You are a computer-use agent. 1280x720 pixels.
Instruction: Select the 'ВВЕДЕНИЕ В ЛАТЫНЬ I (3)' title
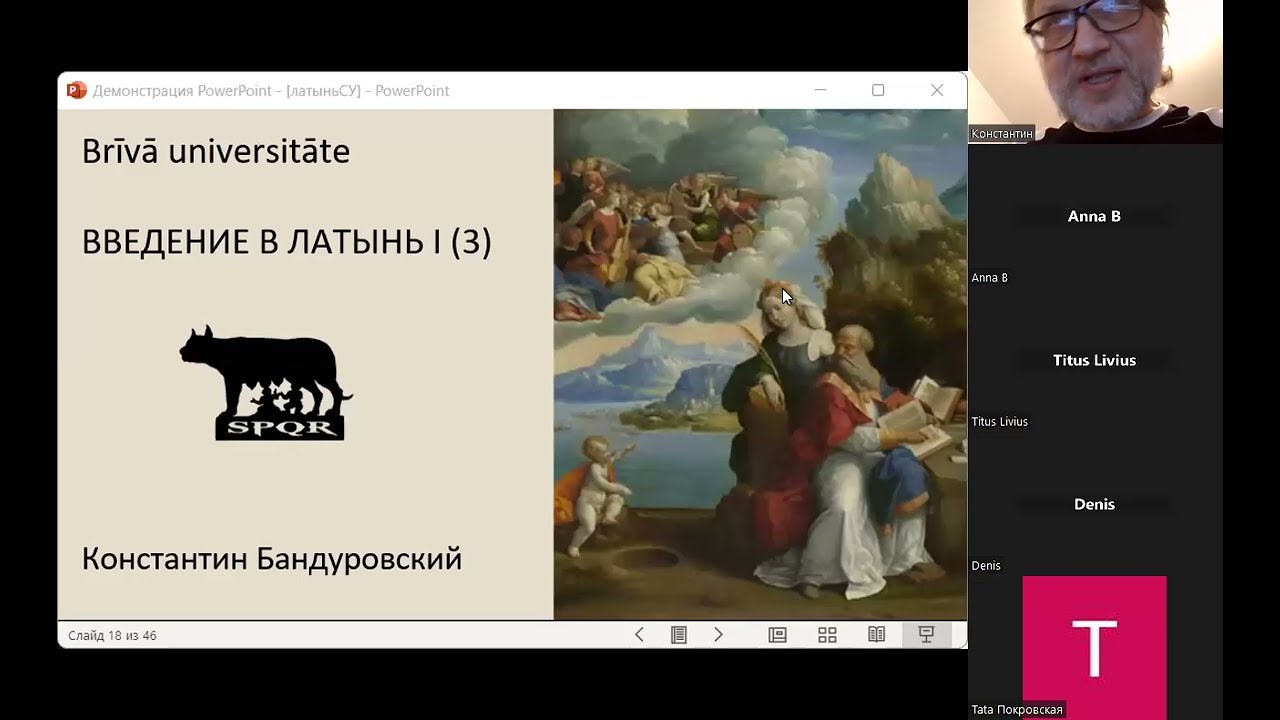click(287, 242)
